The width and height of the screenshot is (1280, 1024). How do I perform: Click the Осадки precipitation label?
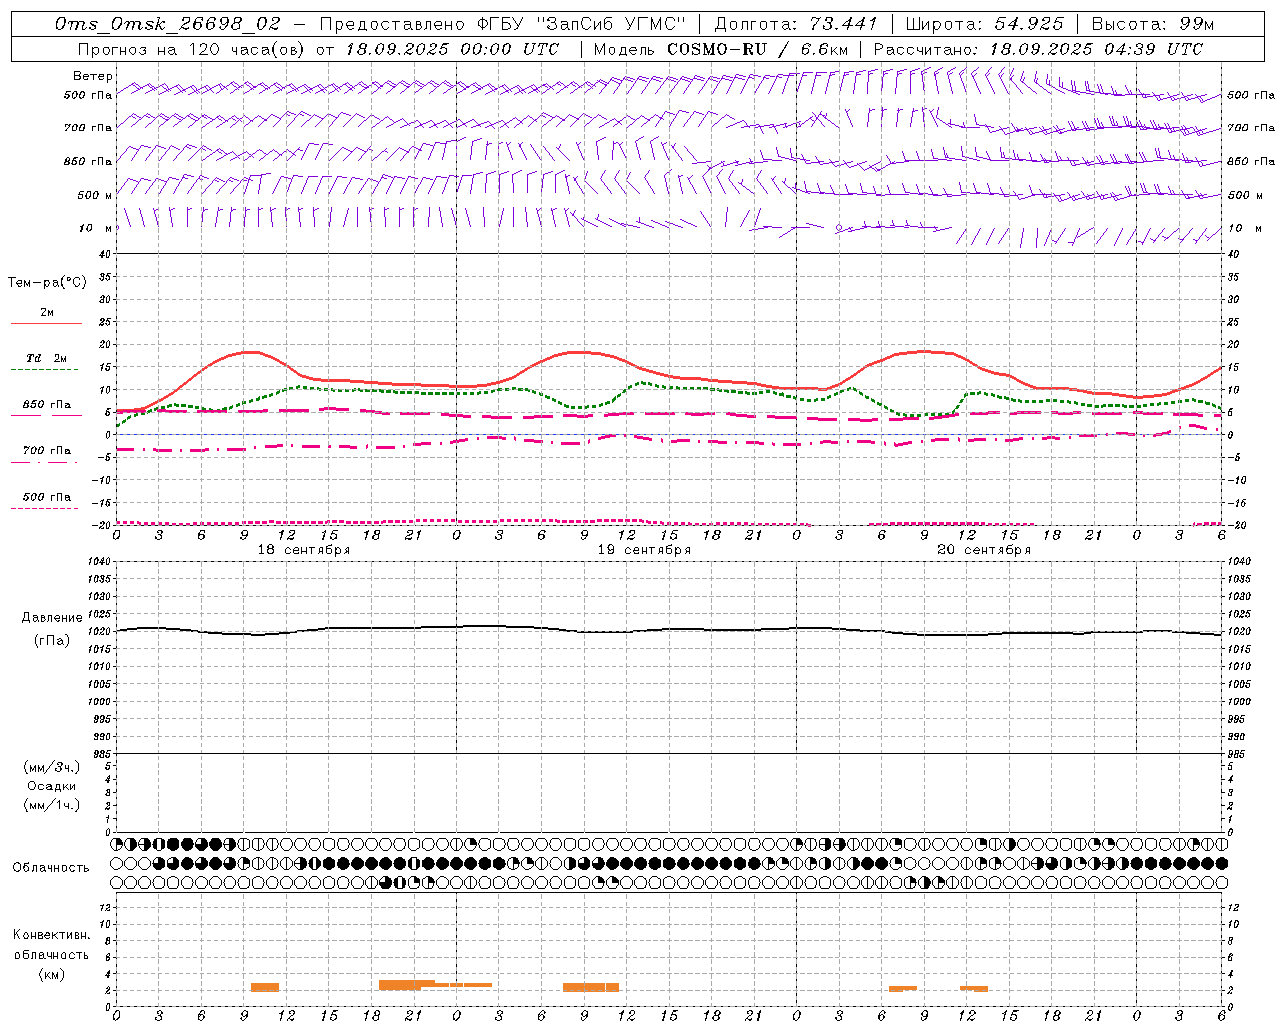click(52, 786)
